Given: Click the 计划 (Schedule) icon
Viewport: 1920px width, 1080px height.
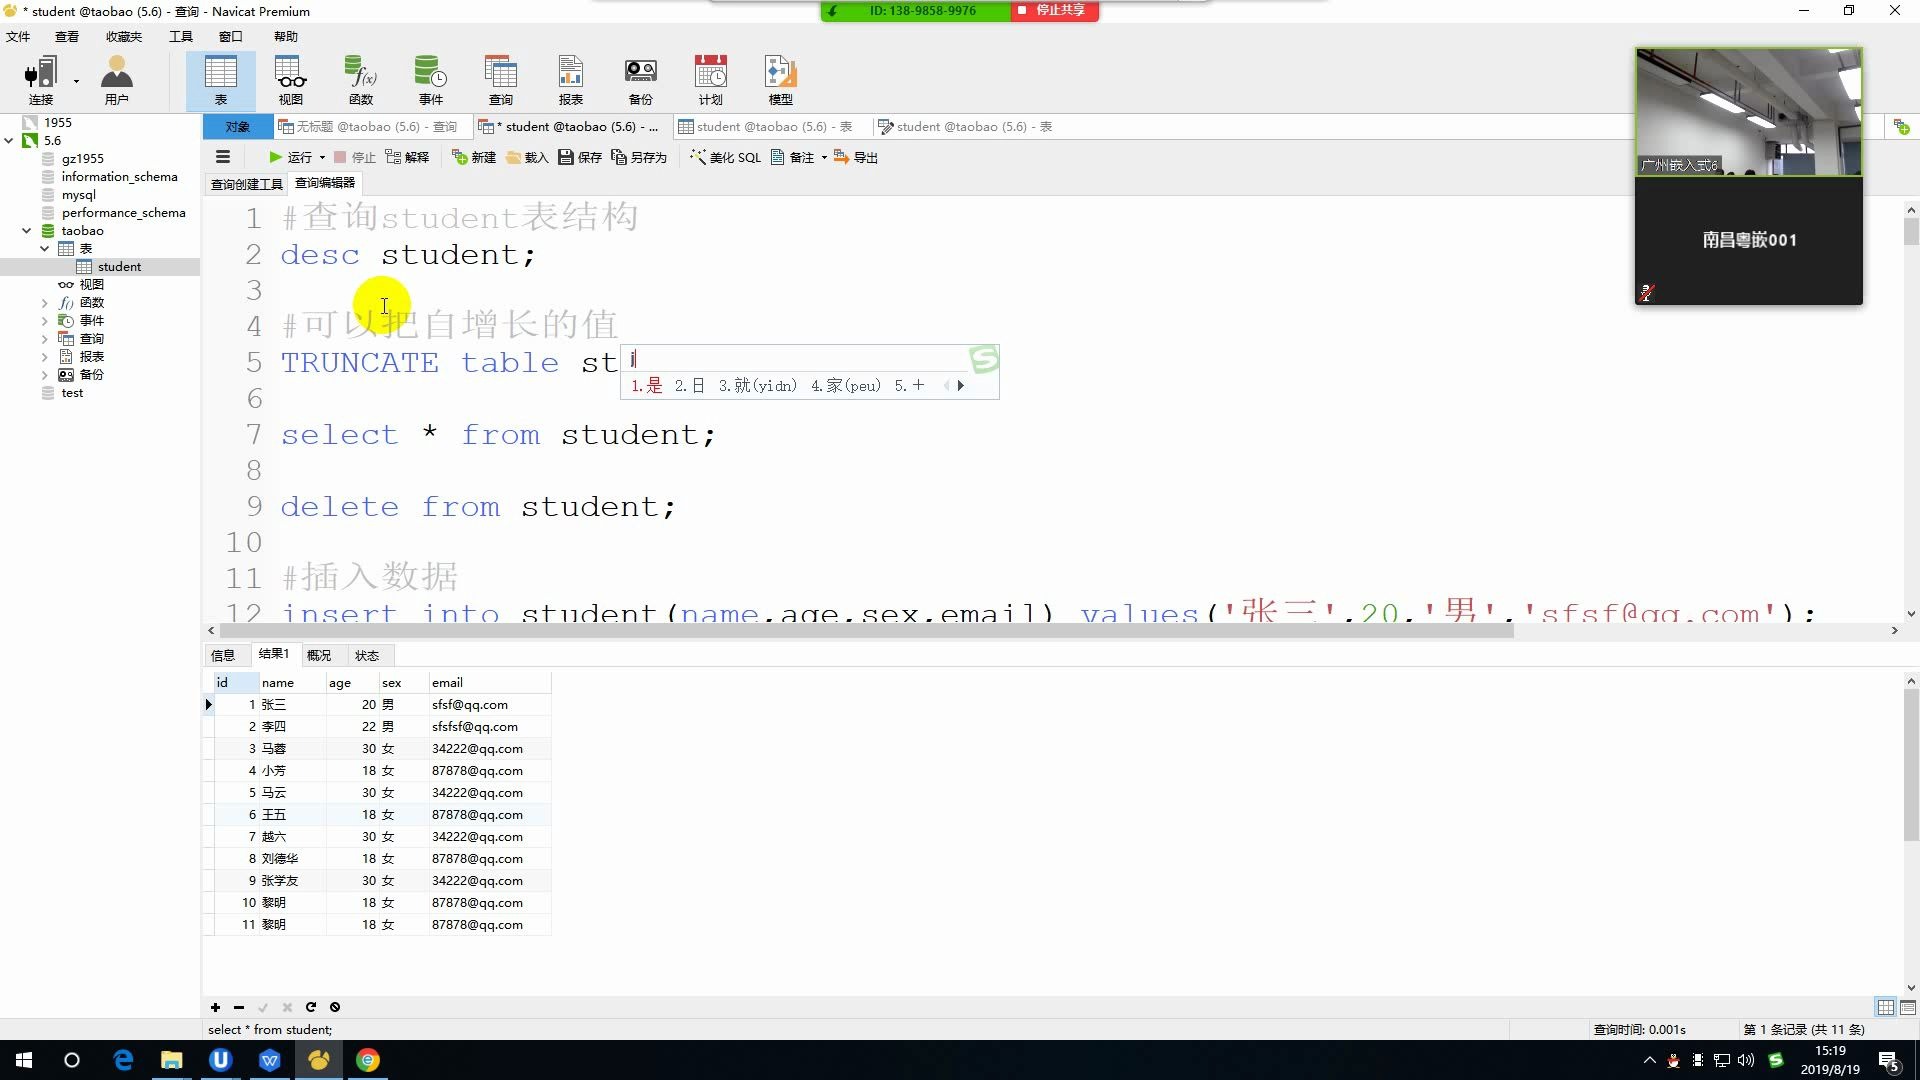Looking at the screenshot, I should pyautogui.click(x=710, y=79).
